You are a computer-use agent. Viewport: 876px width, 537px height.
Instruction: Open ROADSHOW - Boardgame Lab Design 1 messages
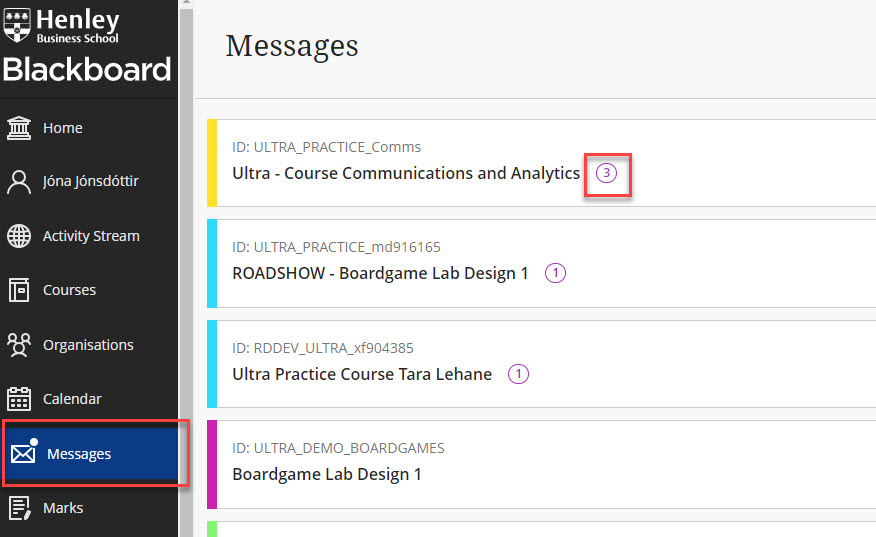tap(380, 273)
